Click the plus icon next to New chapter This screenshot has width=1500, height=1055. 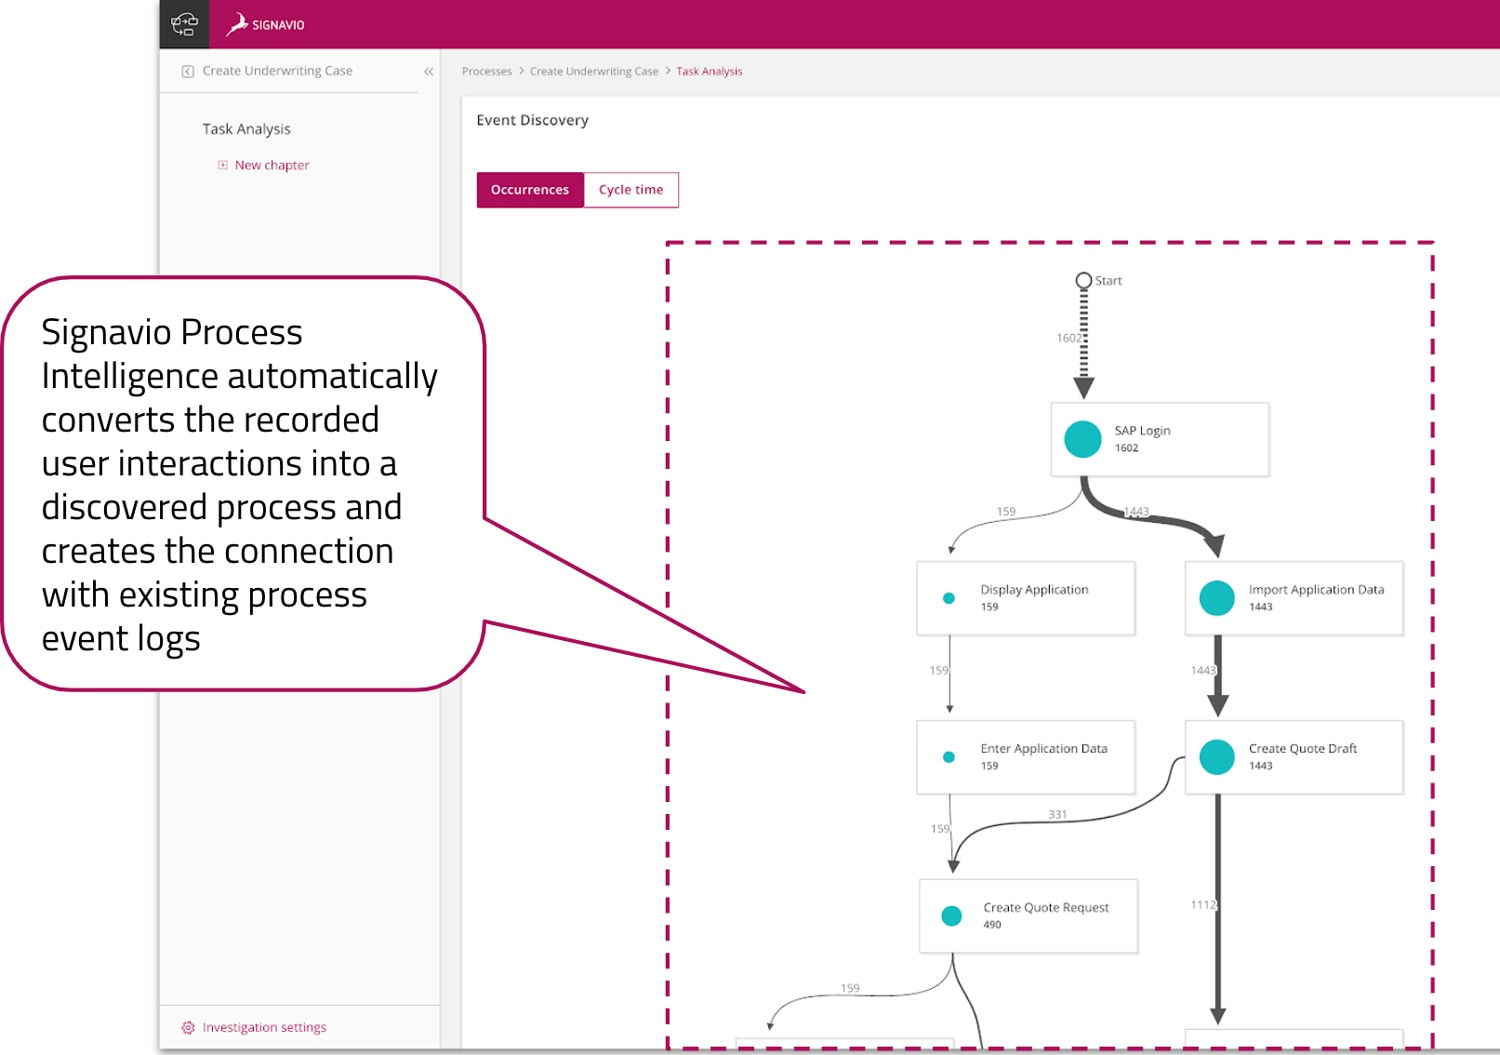point(223,165)
